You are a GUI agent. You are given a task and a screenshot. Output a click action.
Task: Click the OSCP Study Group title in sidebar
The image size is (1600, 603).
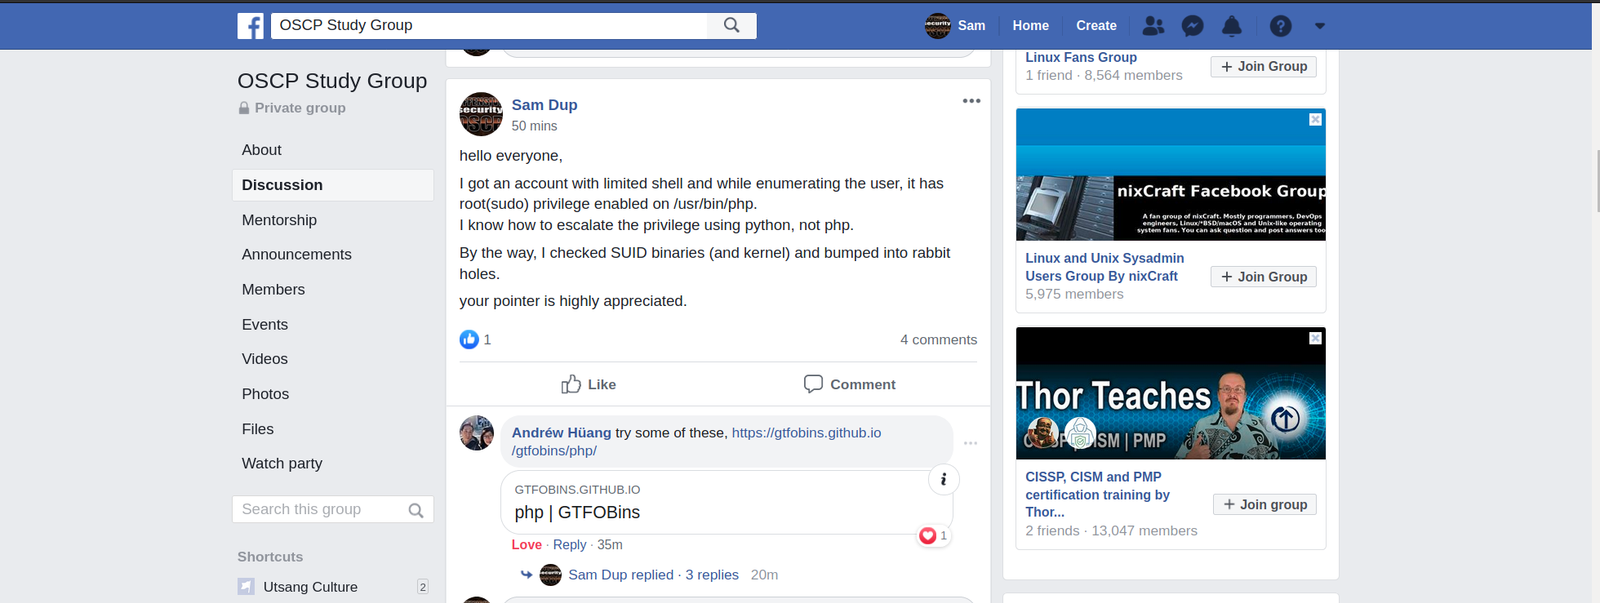(332, 81)
